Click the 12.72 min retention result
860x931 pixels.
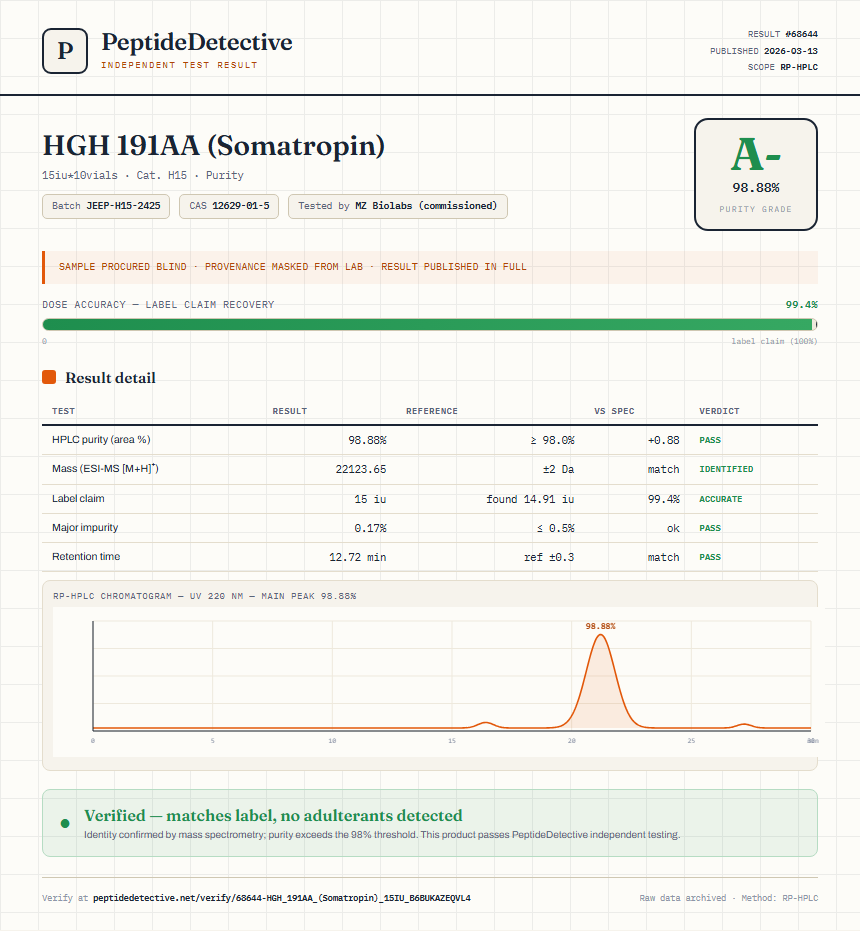pos(358,557)
